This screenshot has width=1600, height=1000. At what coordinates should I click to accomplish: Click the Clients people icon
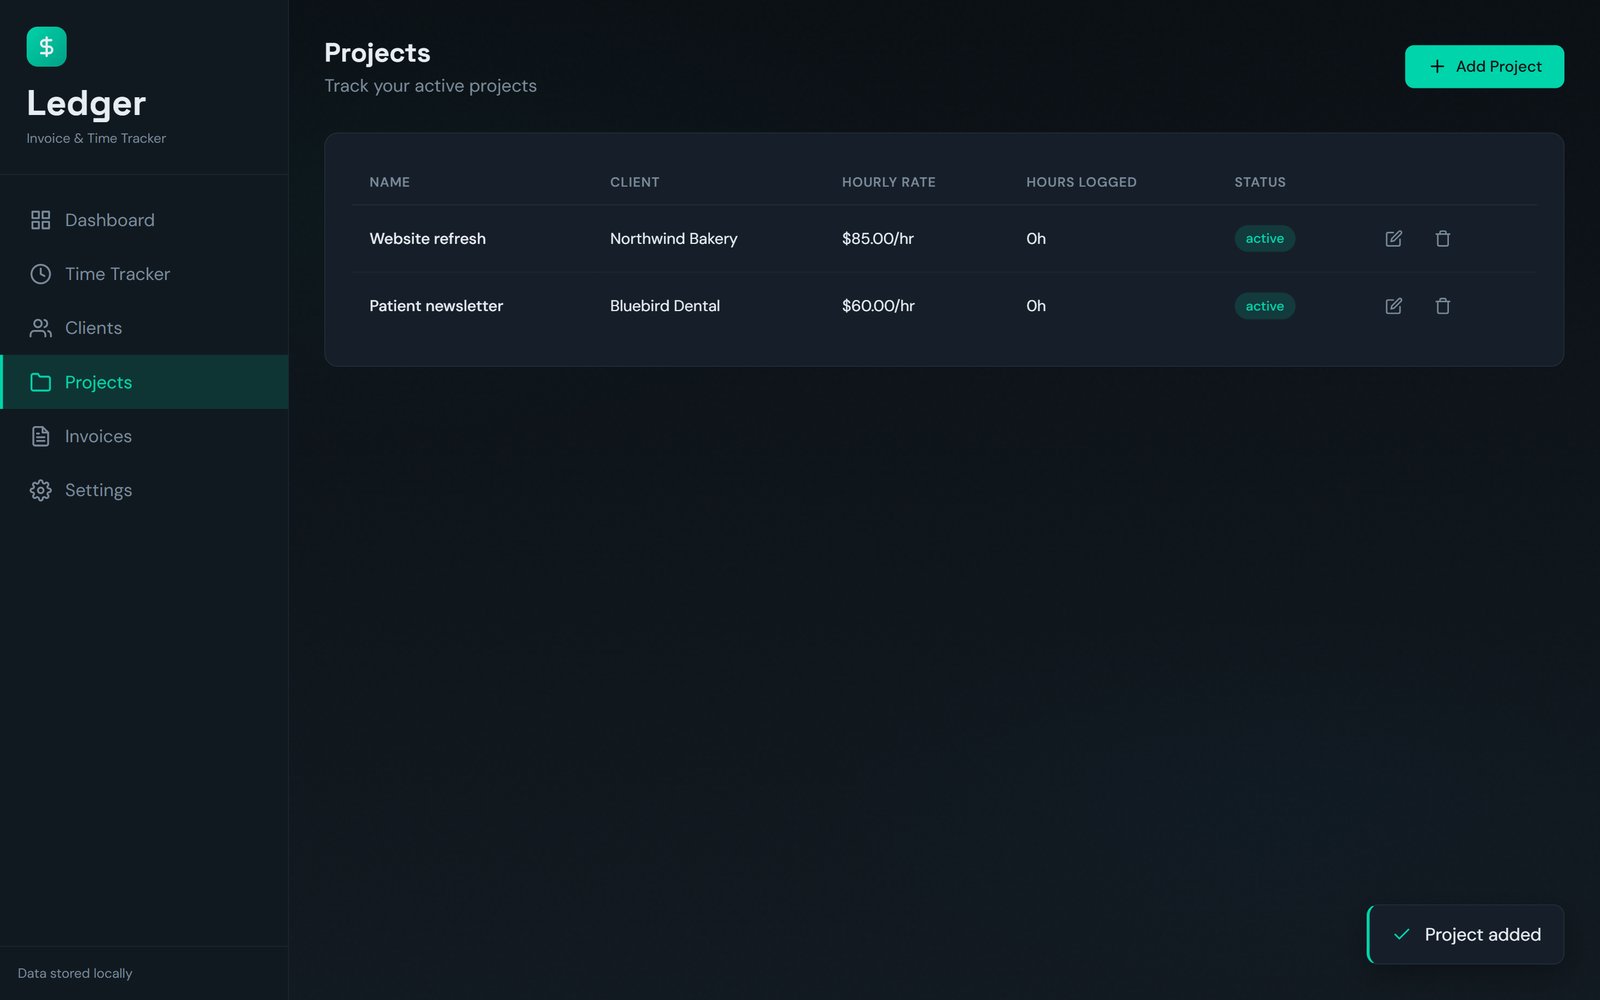[40, 328]
